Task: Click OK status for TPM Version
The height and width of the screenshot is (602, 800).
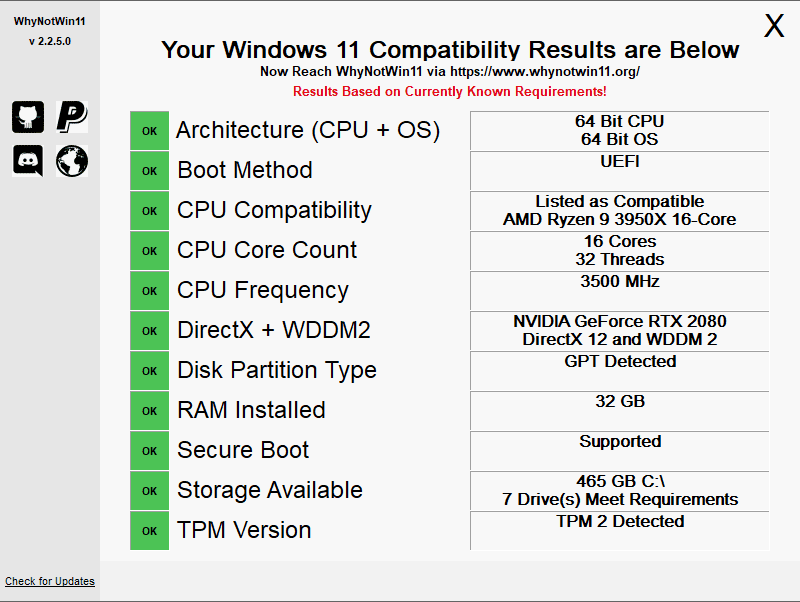Action: click(150, 531)
